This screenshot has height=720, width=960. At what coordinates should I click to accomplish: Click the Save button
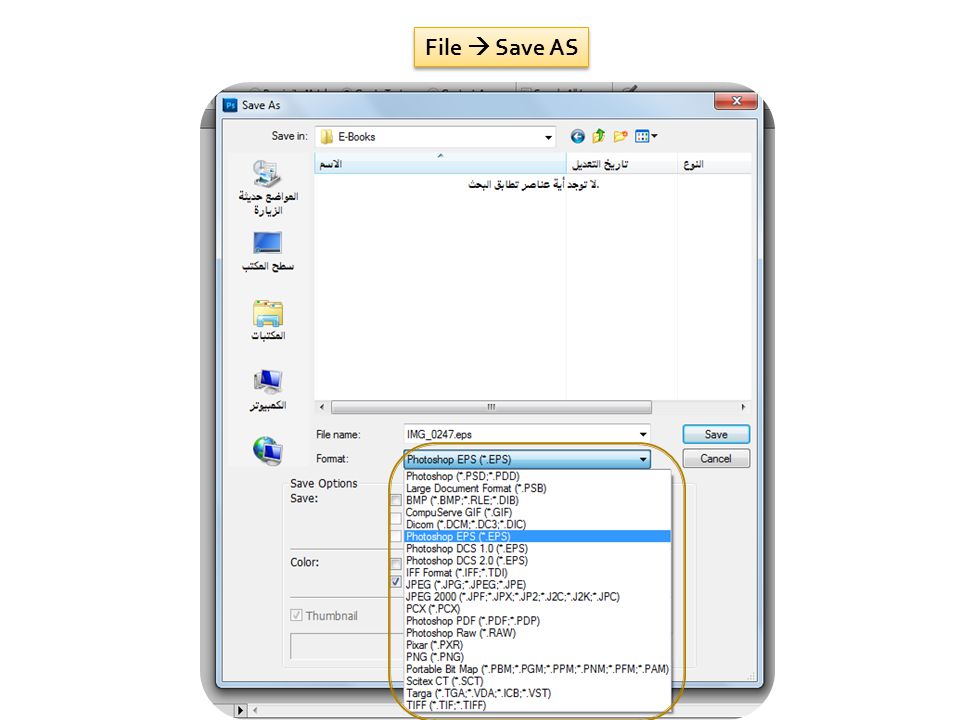(716, 434)
